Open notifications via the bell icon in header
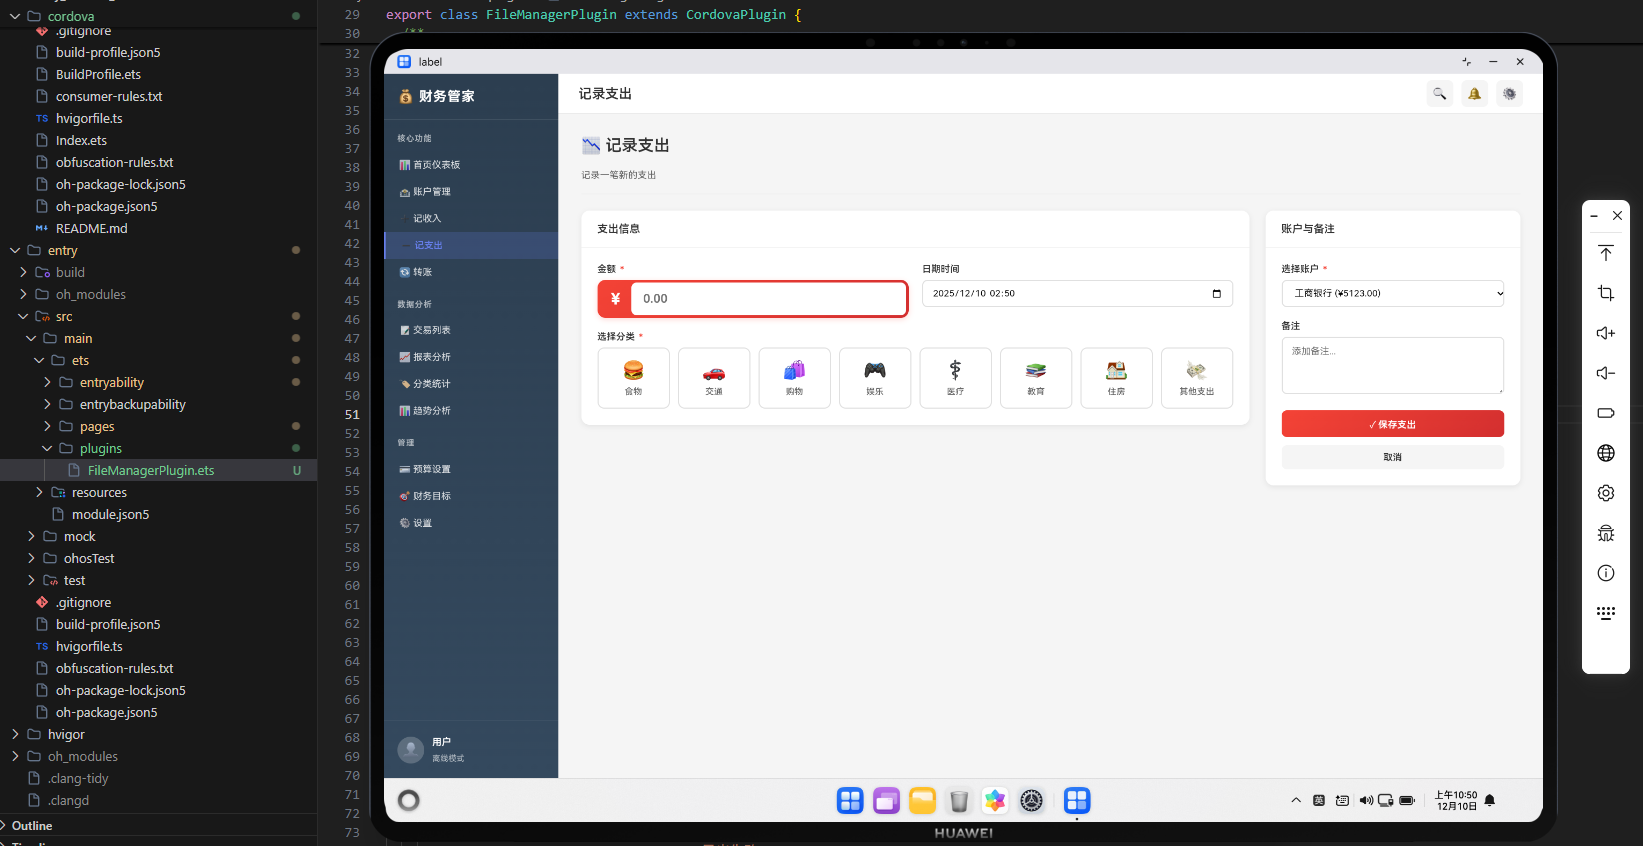 [x=1475, y=94]
